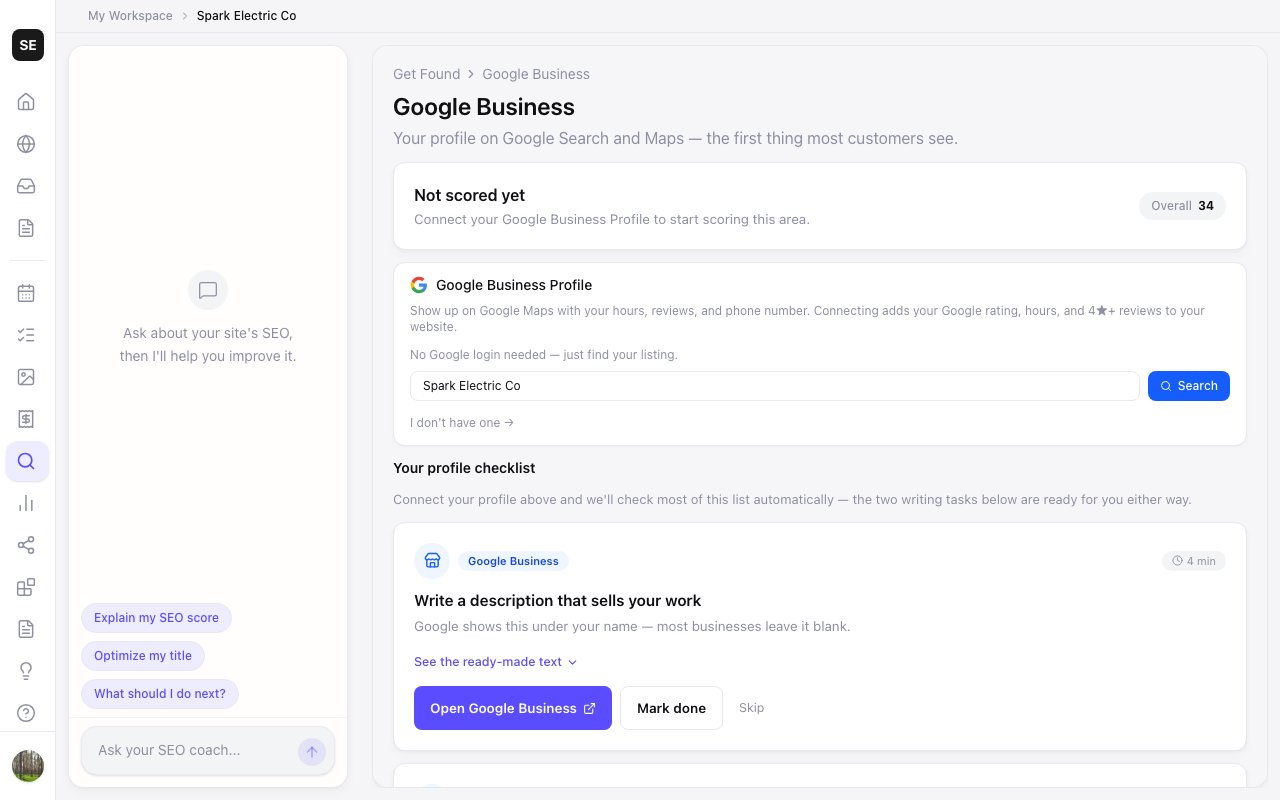Click "Write a description that sells your work" title
The height and width of the screenshot is (800, 1280).
[558, 601]
